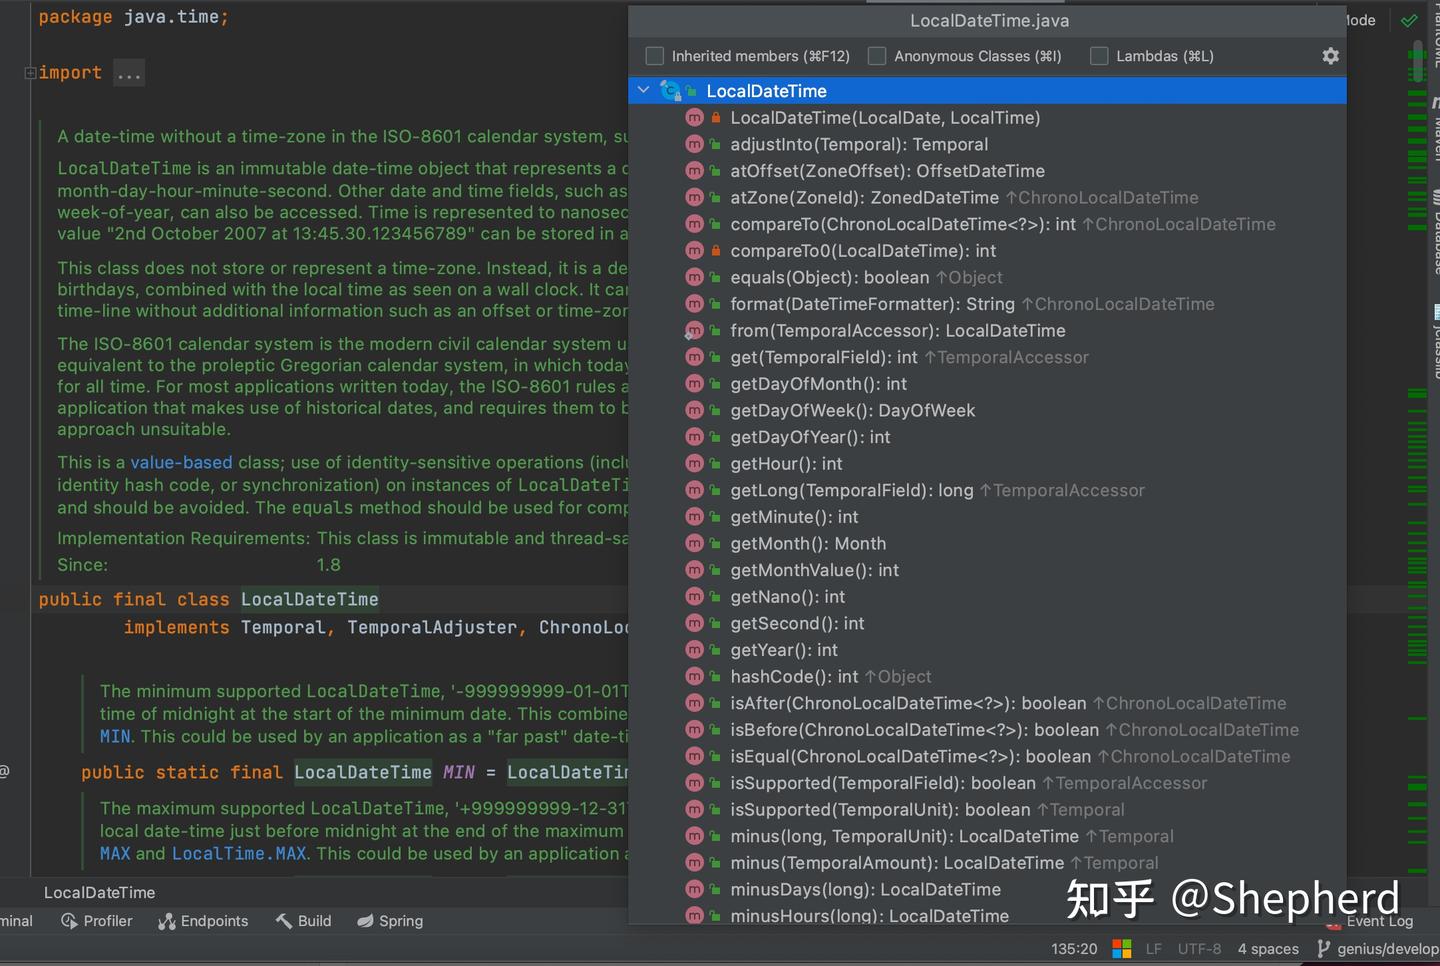Select the minusDays(long) method row
Image resolution: width=1440 pixels, height=966 pixels.
click(988, 890)
